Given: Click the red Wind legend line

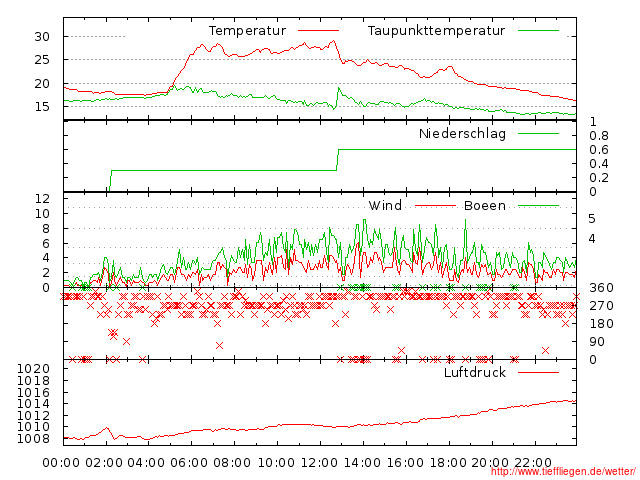Looking at the screenshot, I should tap(435, 206).
